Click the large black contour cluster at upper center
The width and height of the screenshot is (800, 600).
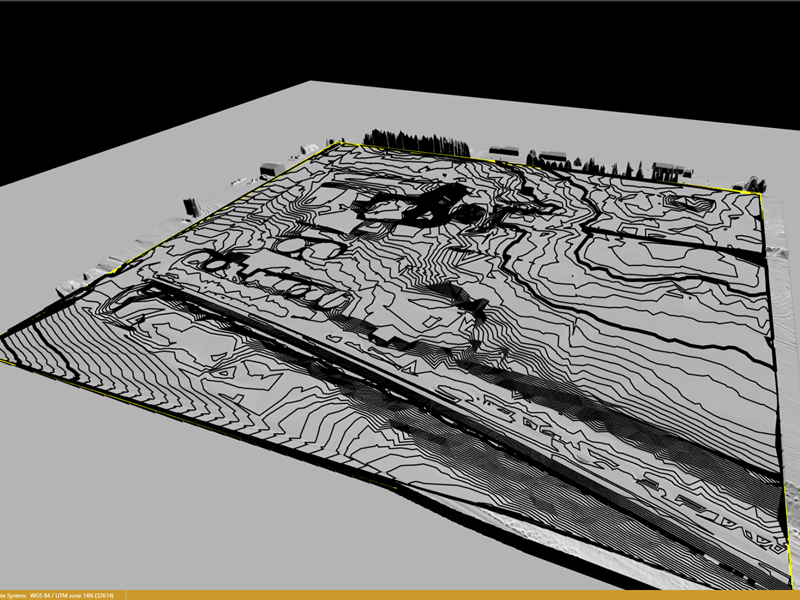point(430,203)
